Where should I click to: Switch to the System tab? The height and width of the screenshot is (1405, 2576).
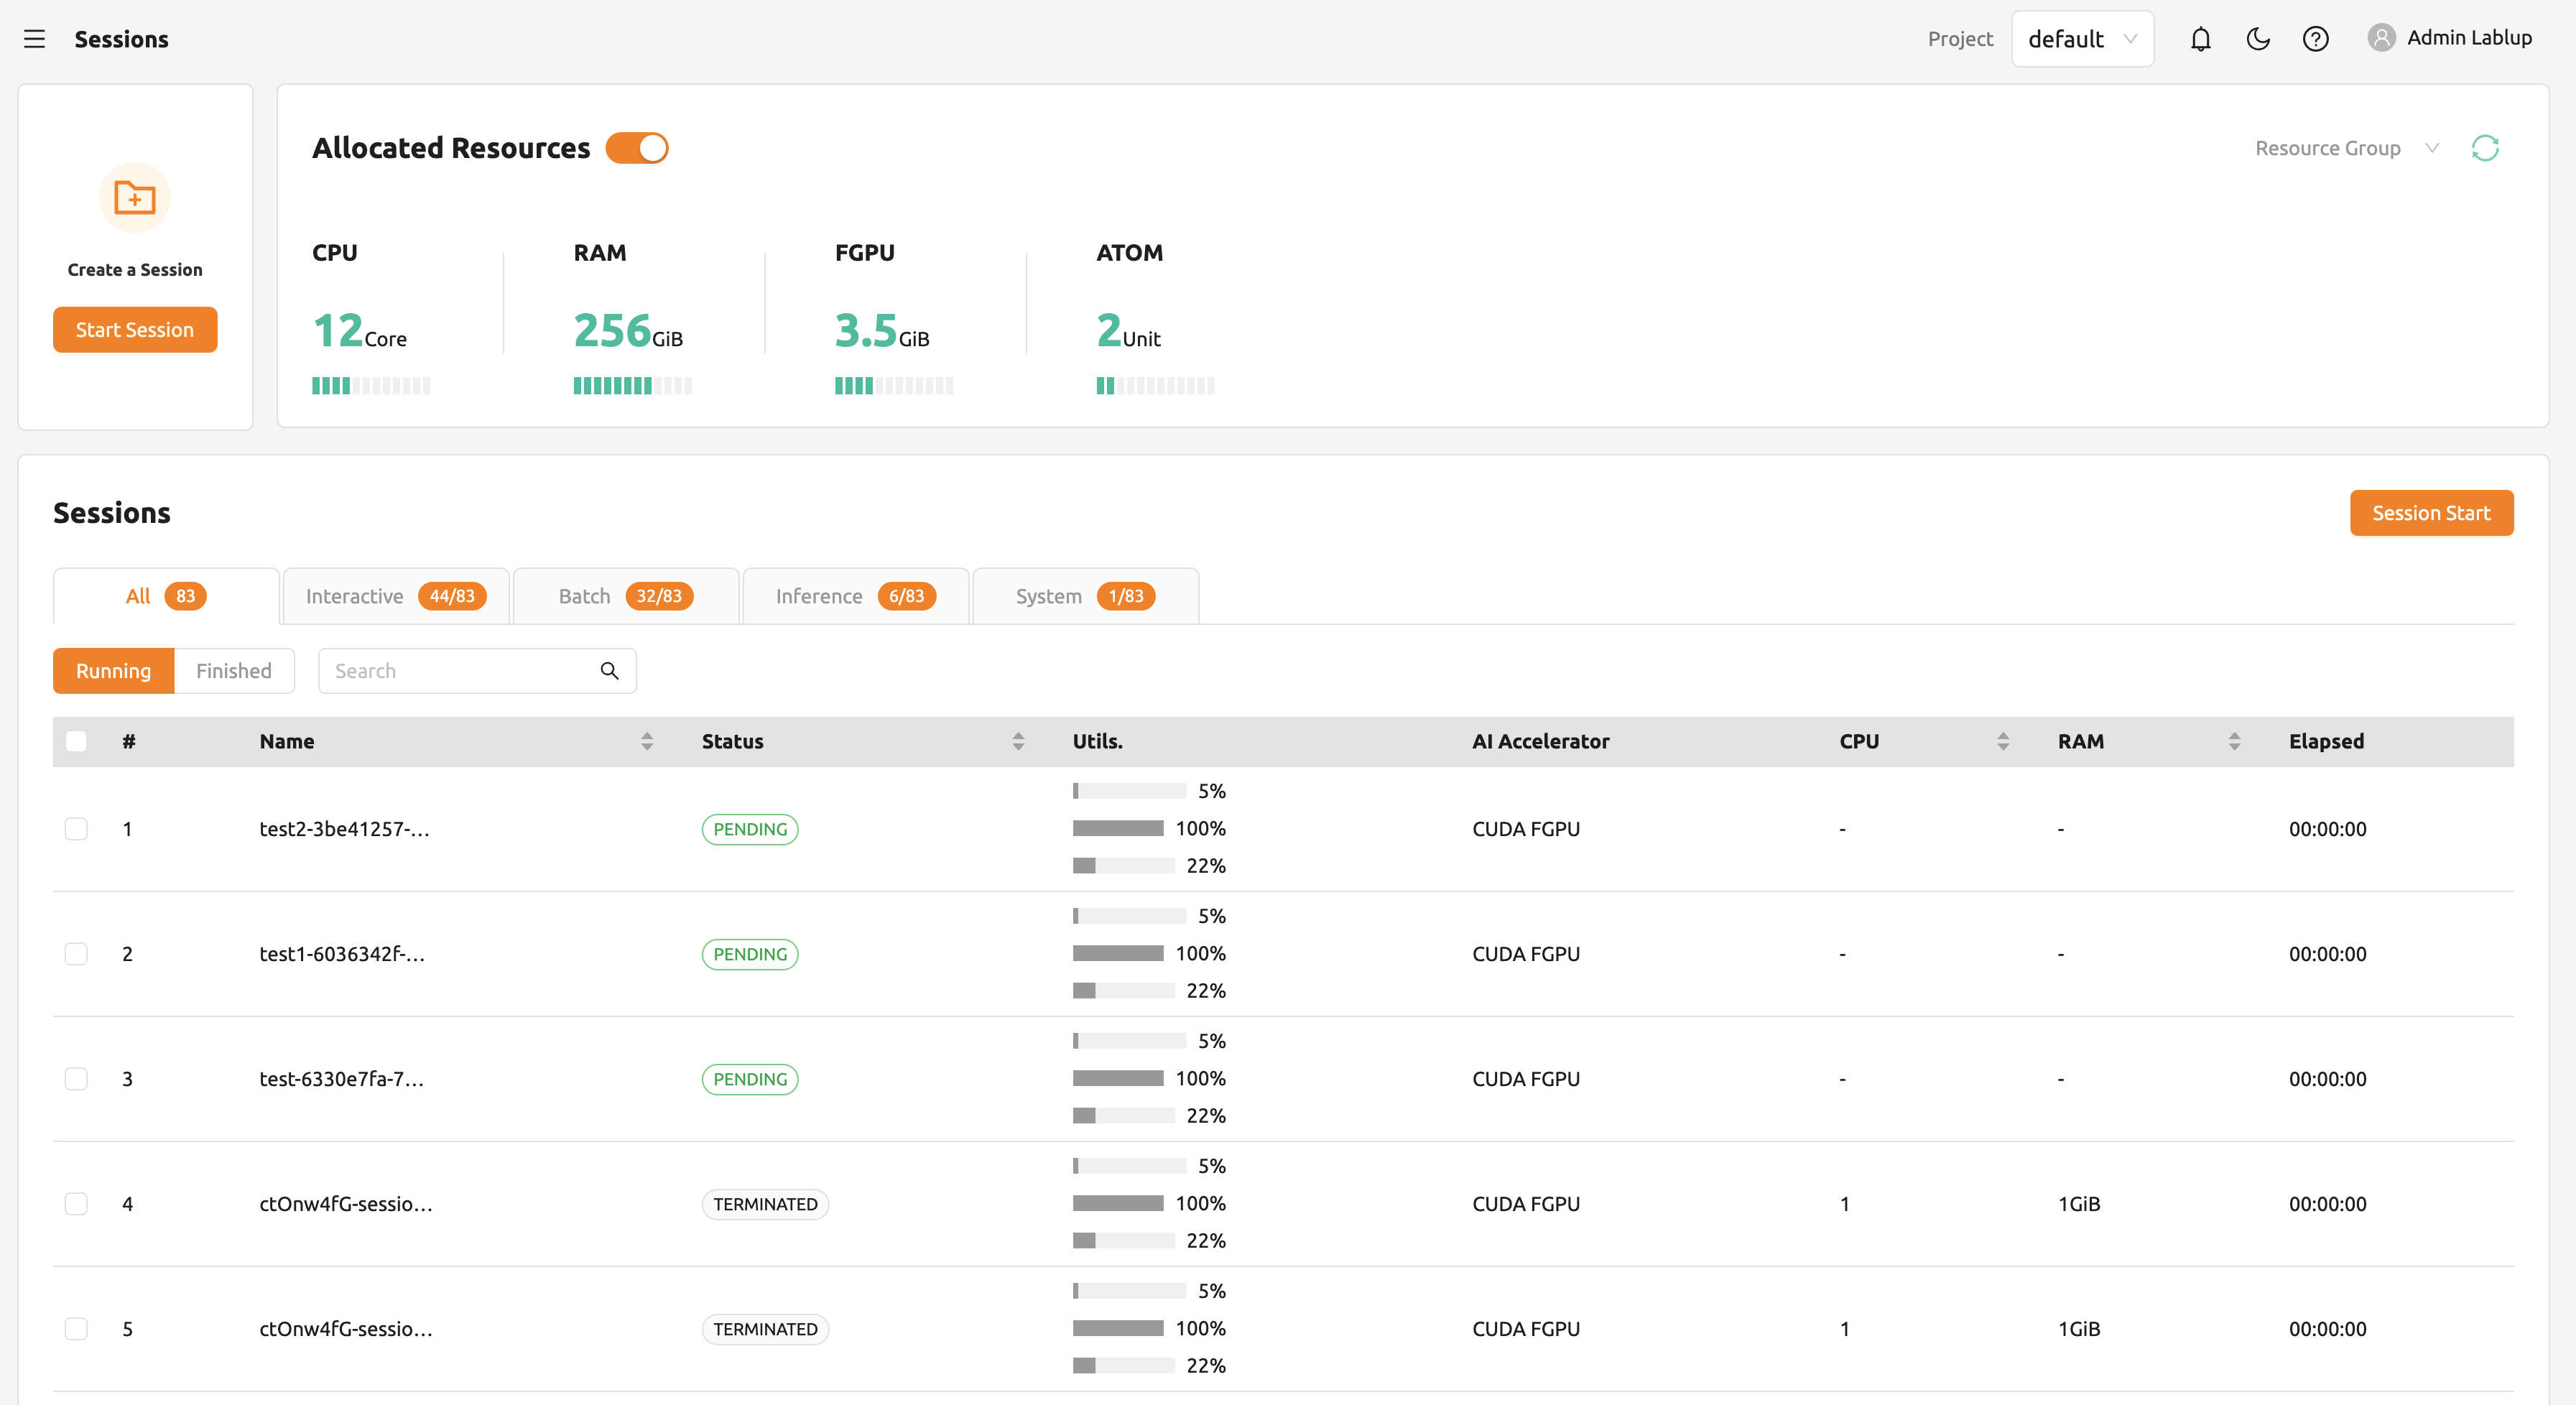(1085, 596)
